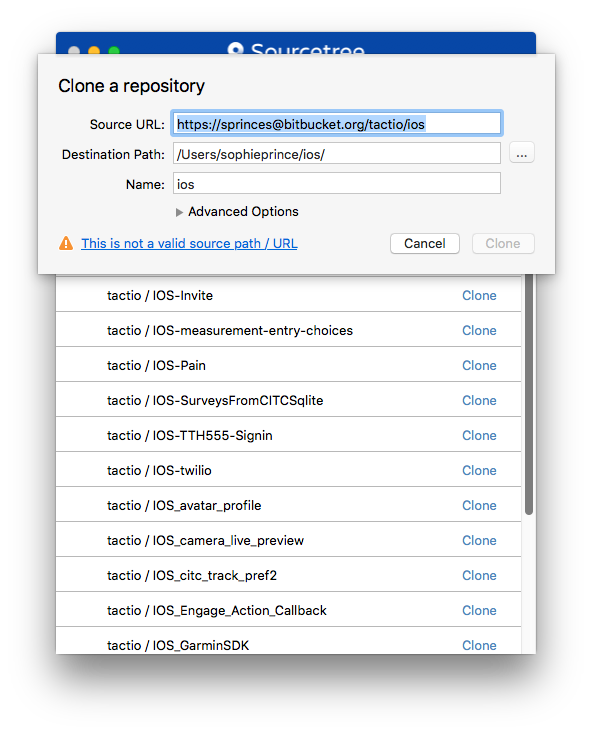The height and width of the screenshot is (734, 592).
Task: Click the Cancel button
Action: click(424, 243)
